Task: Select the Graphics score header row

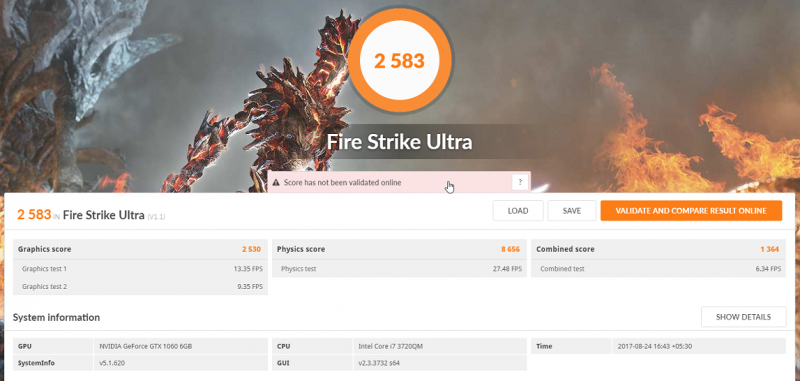Action: click(140, 249)
